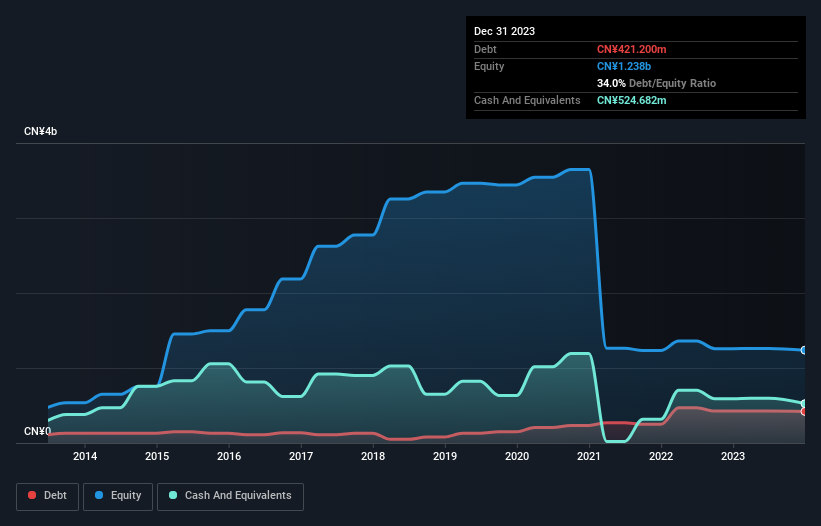Click the CN¥524.682m cash value
Screen dimensions: 821x526
[x=631, y=100]
